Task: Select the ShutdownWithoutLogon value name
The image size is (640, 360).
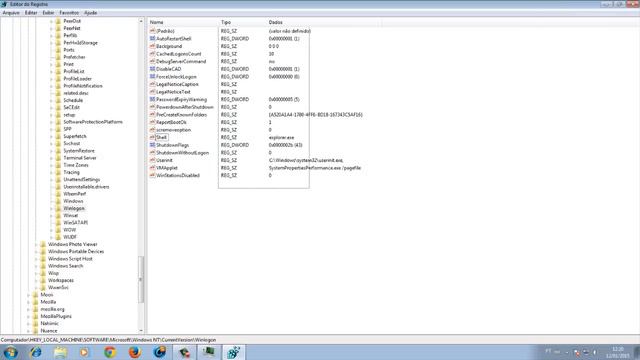Action: point(182,153)
